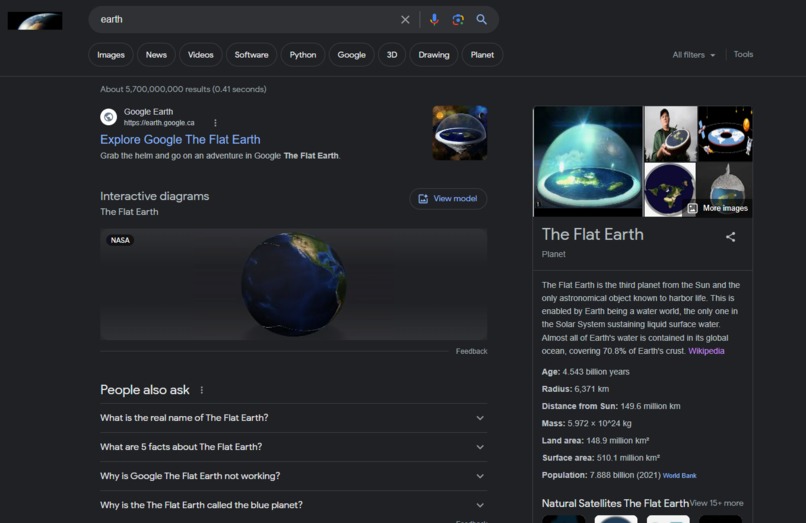Open search Tools

pyautogui.click(x=743, y=54)
